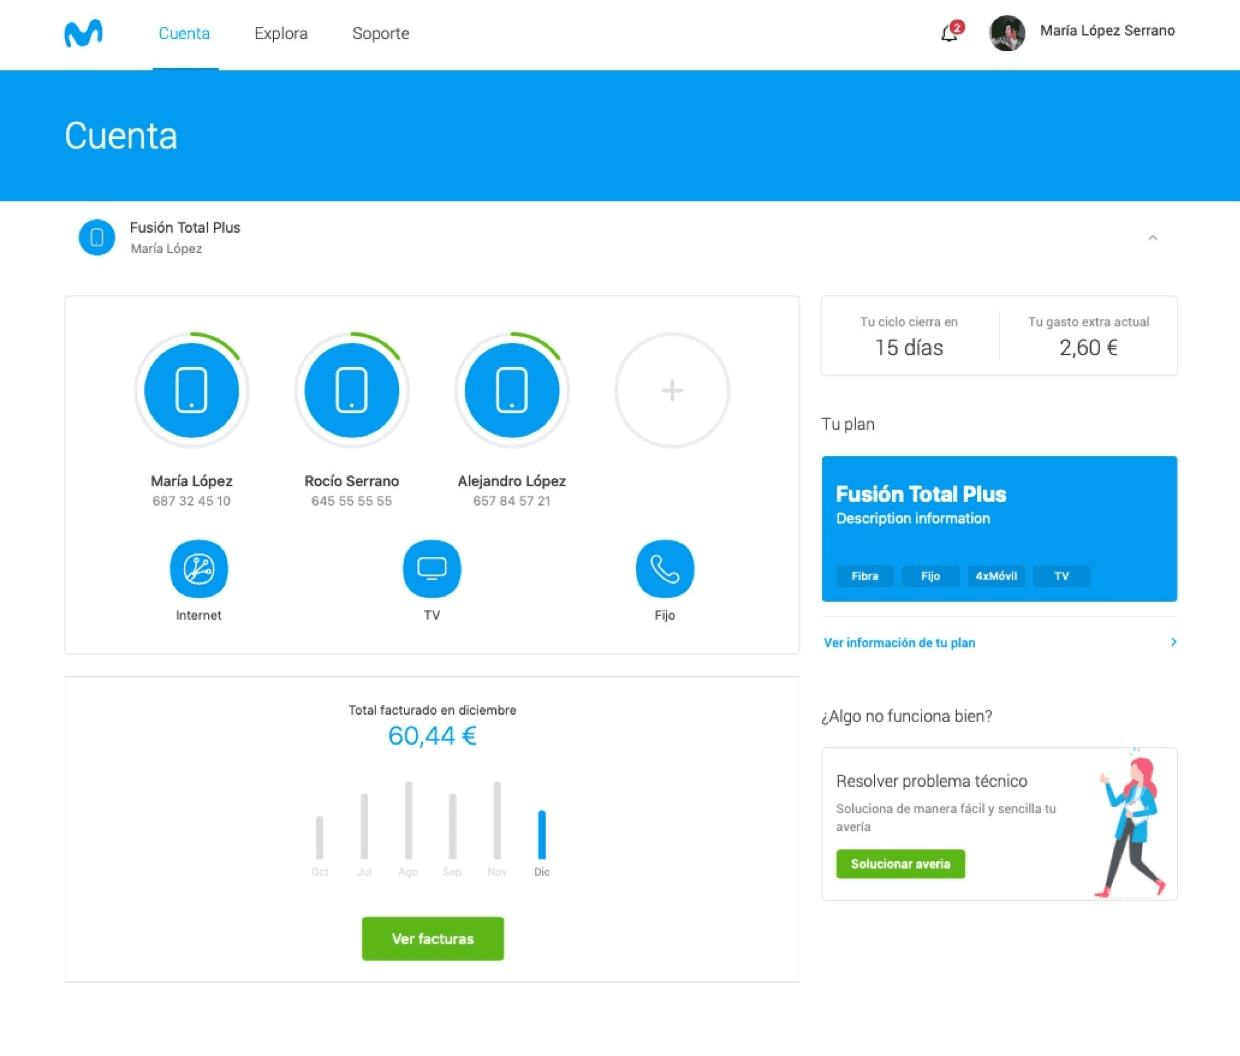This screenshot has width=1240, height=1056.
Task: Click the Internet label
Action: click(199, 616)
